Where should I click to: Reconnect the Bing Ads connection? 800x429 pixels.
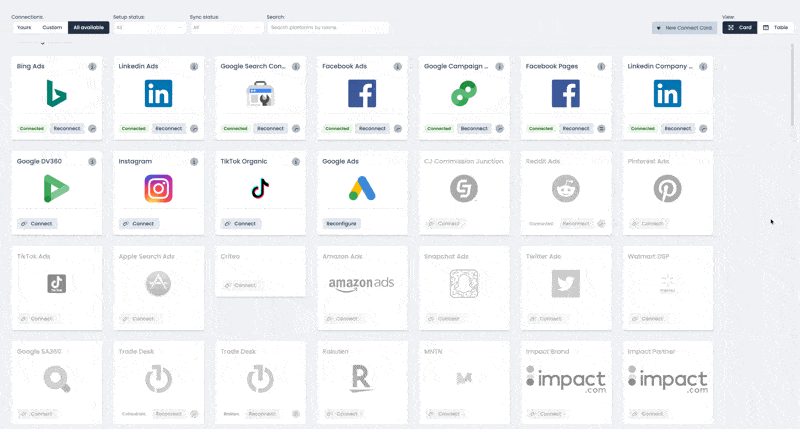(67, 129)
